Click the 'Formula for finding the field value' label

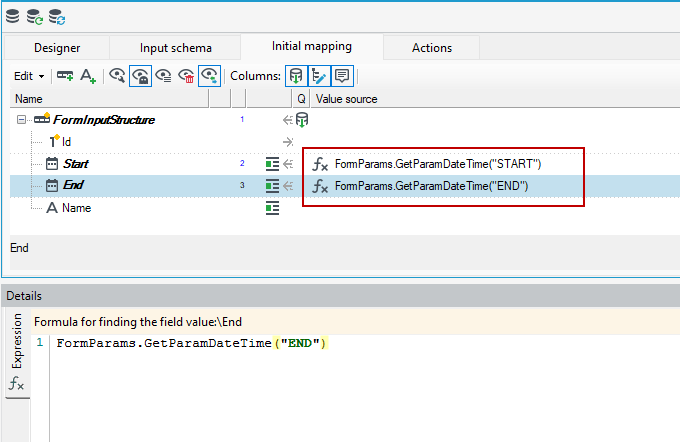click(x=138, y=322)
